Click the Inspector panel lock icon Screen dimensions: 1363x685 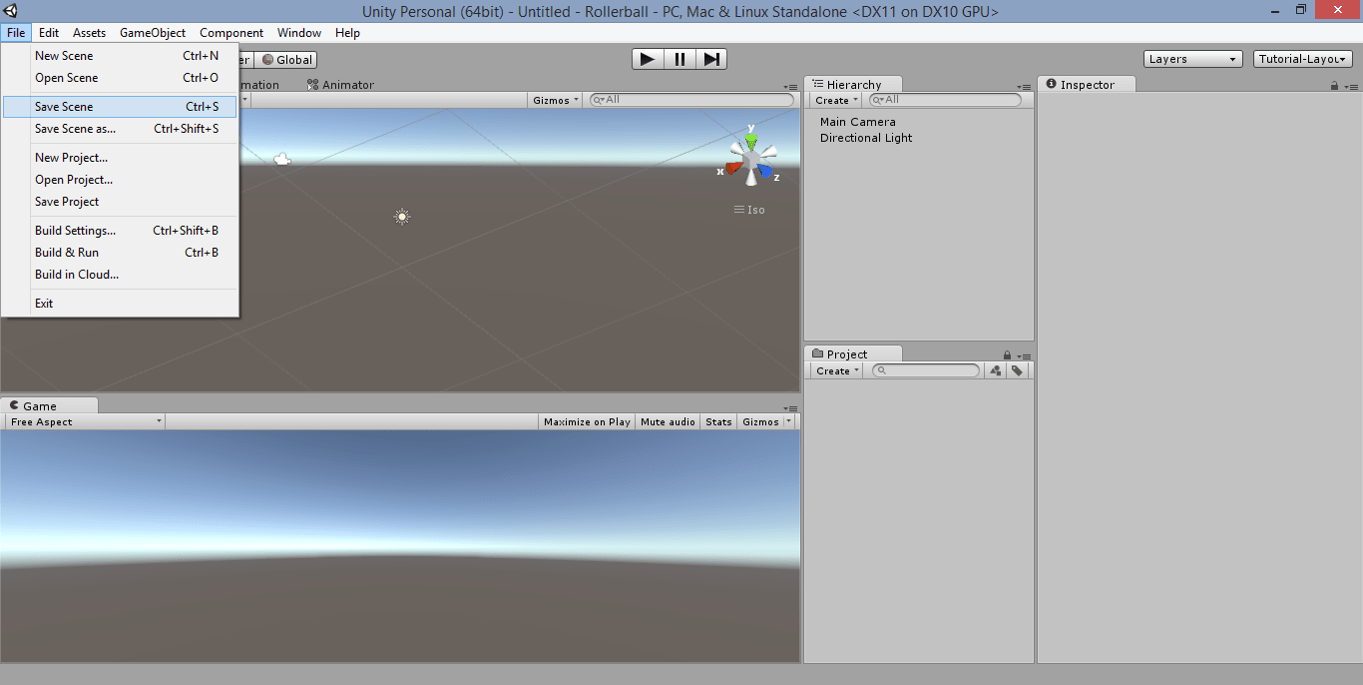(x=1334, y=86)
